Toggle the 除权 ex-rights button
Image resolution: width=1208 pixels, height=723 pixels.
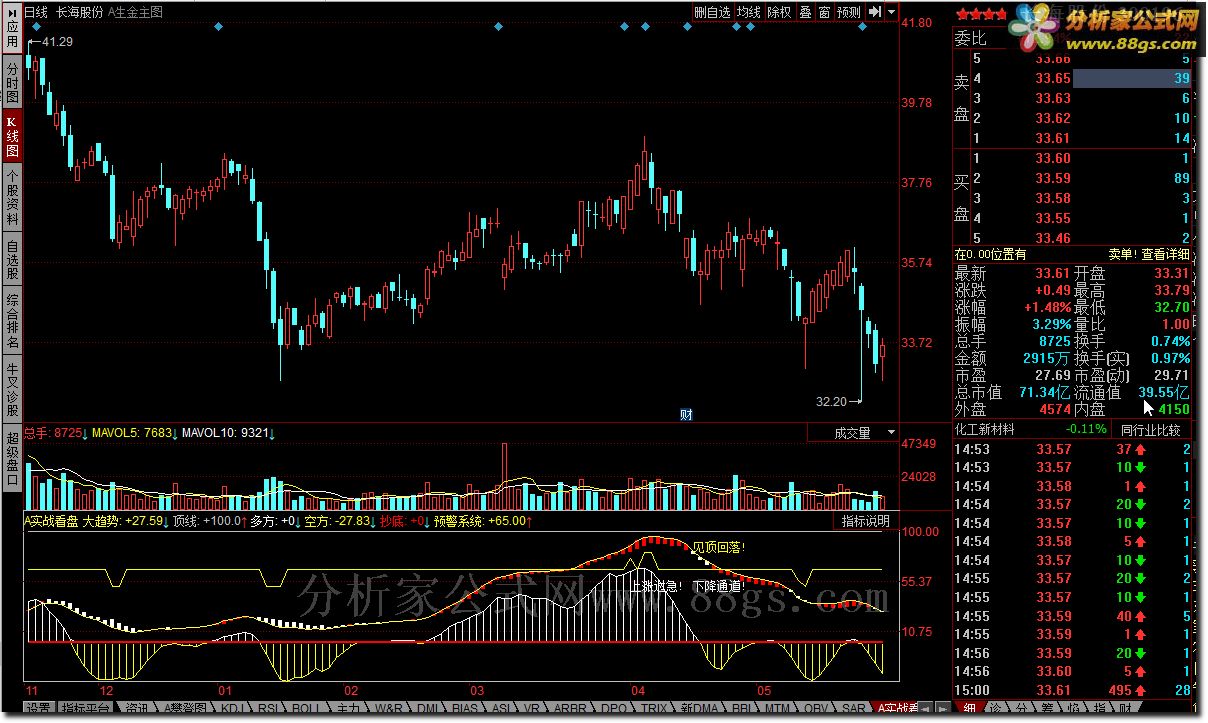click(x=779, y=12)
